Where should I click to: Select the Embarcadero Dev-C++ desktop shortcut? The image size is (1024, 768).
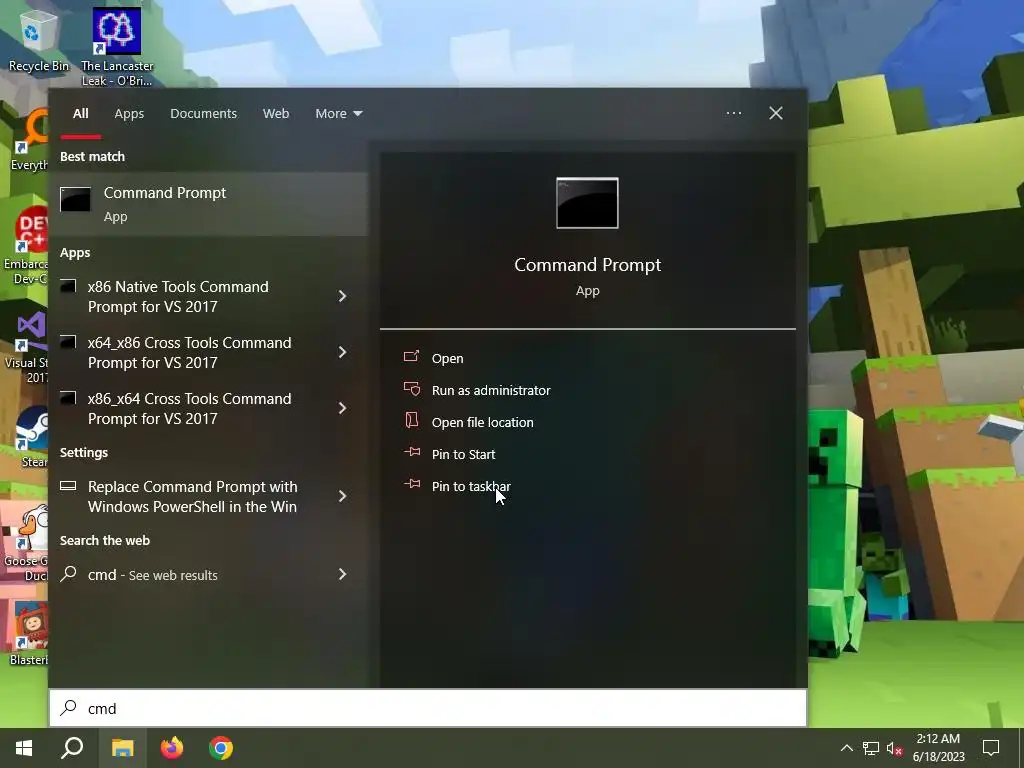pyautogui.click(x=26, y=247)
